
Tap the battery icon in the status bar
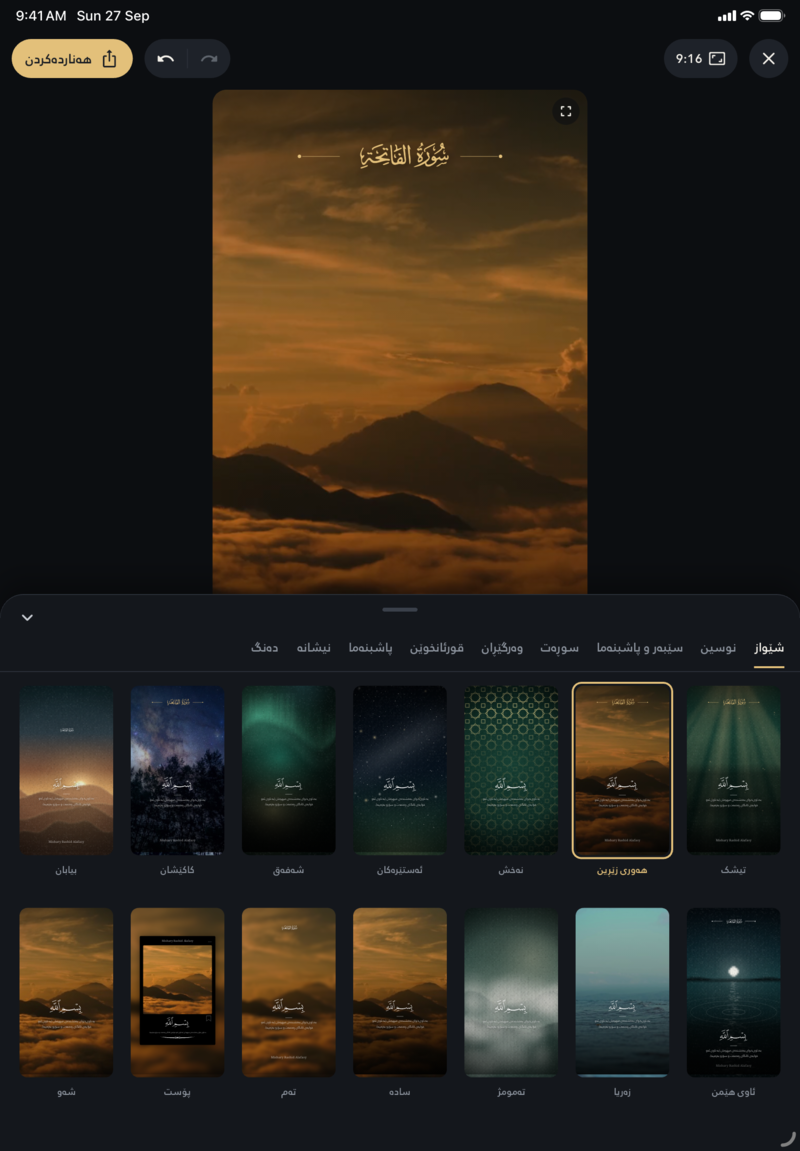point(772,15)
